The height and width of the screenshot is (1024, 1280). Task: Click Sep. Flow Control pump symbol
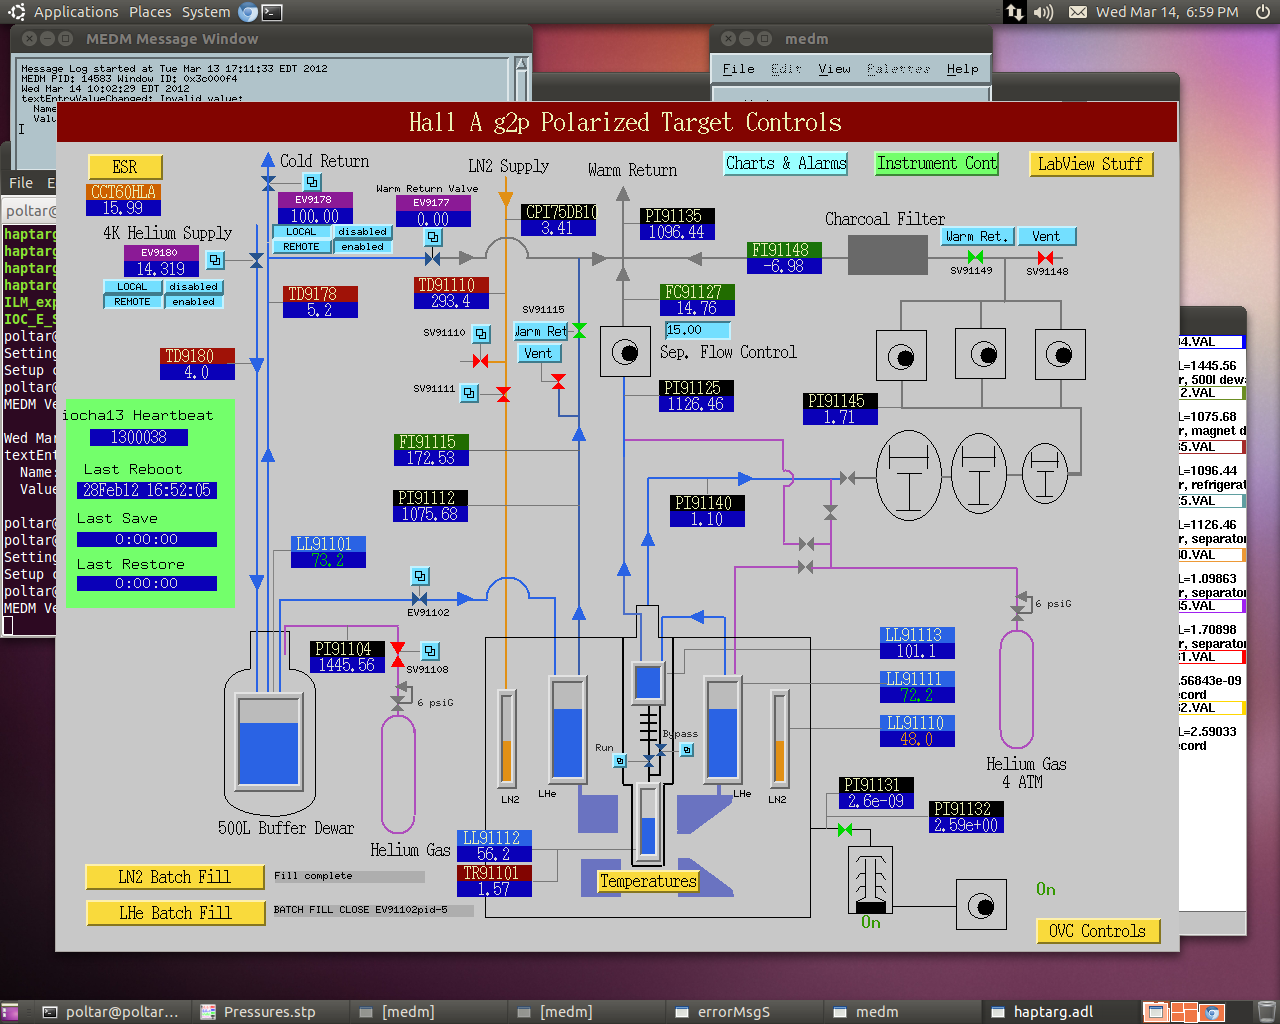(x=625, y=352)
